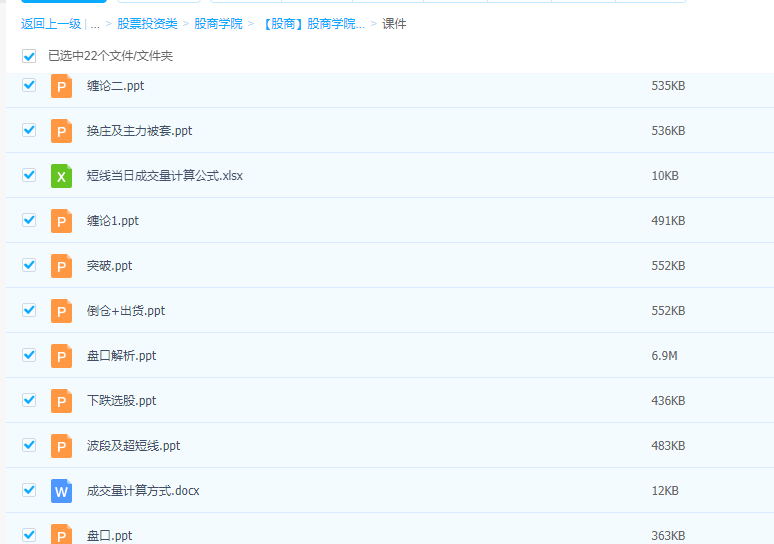
Task: Click the Word icon of 成交量计算方式.docx
Action: click(62, 491)
